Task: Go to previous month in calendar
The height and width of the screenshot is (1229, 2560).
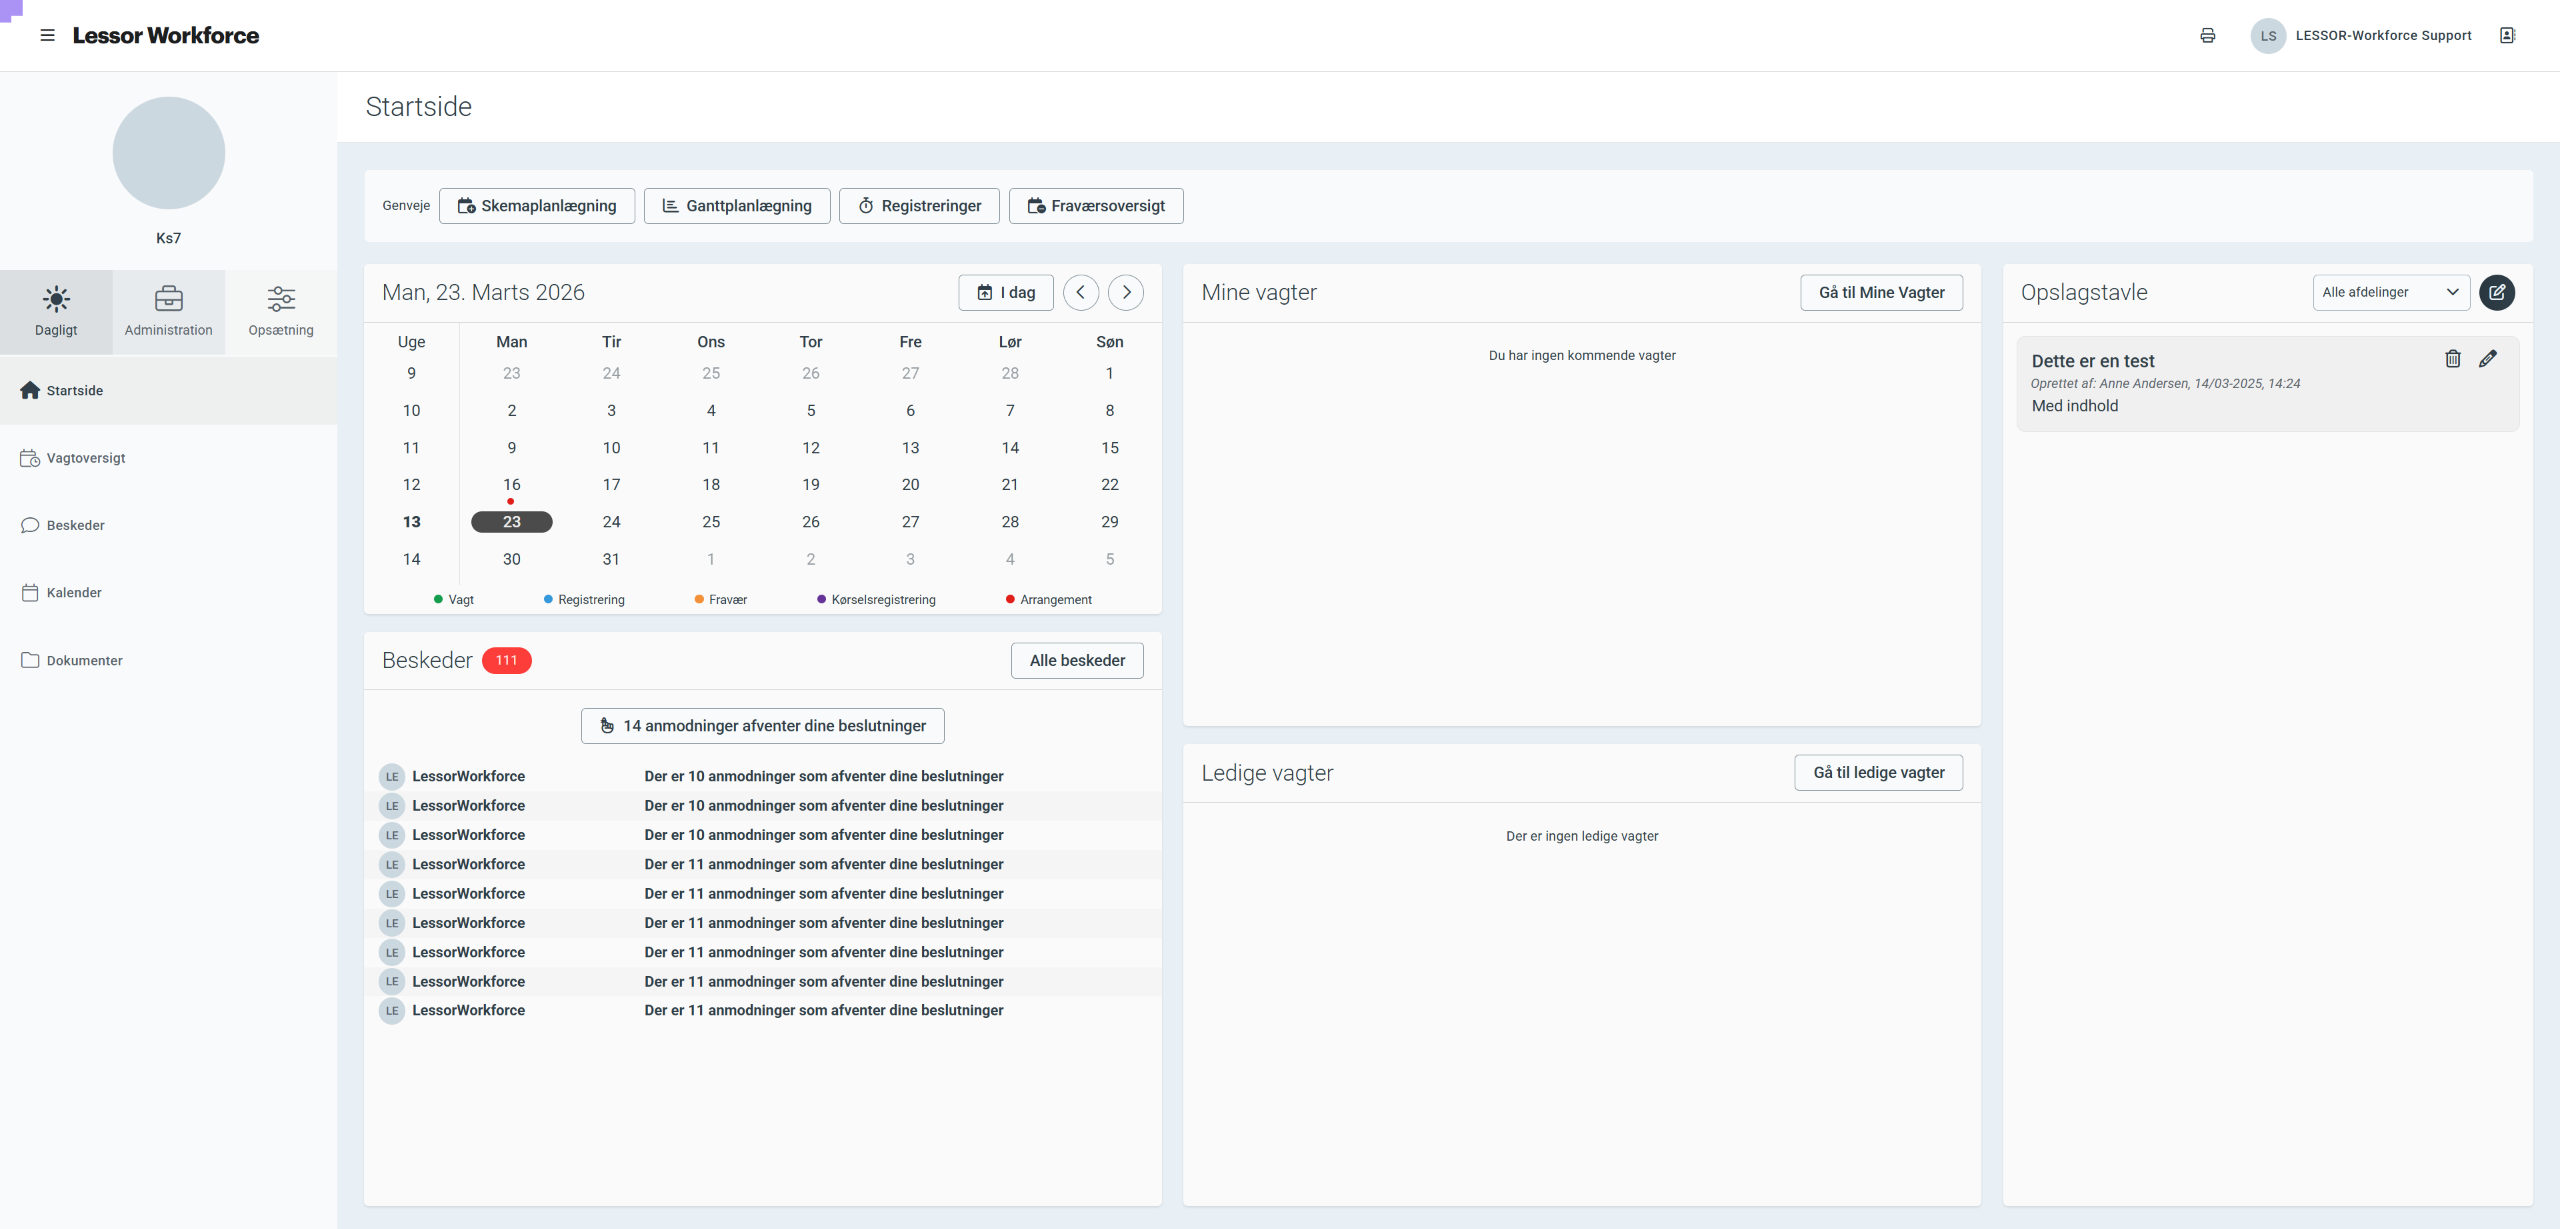Action: [x=1080, y=292]
